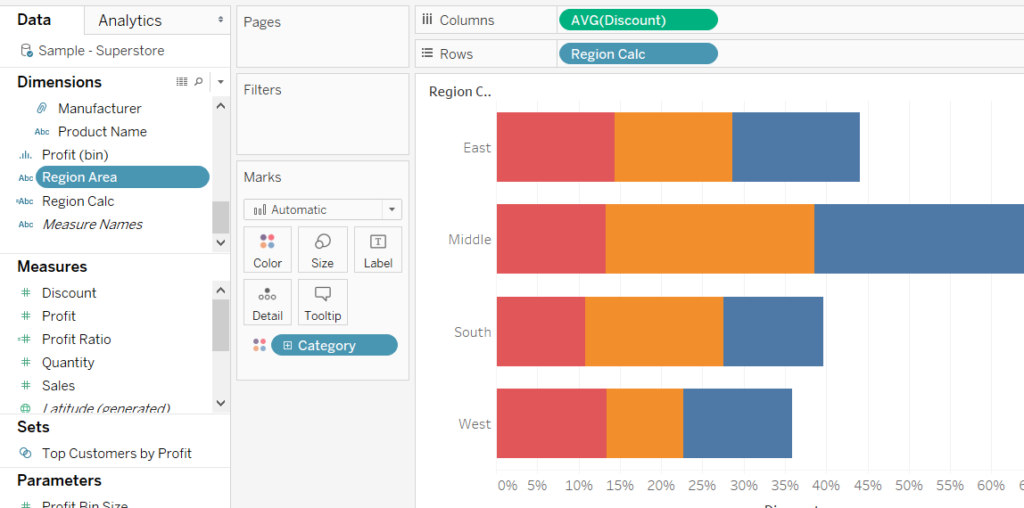Open the Color marks card

click(x=267, y=249)
